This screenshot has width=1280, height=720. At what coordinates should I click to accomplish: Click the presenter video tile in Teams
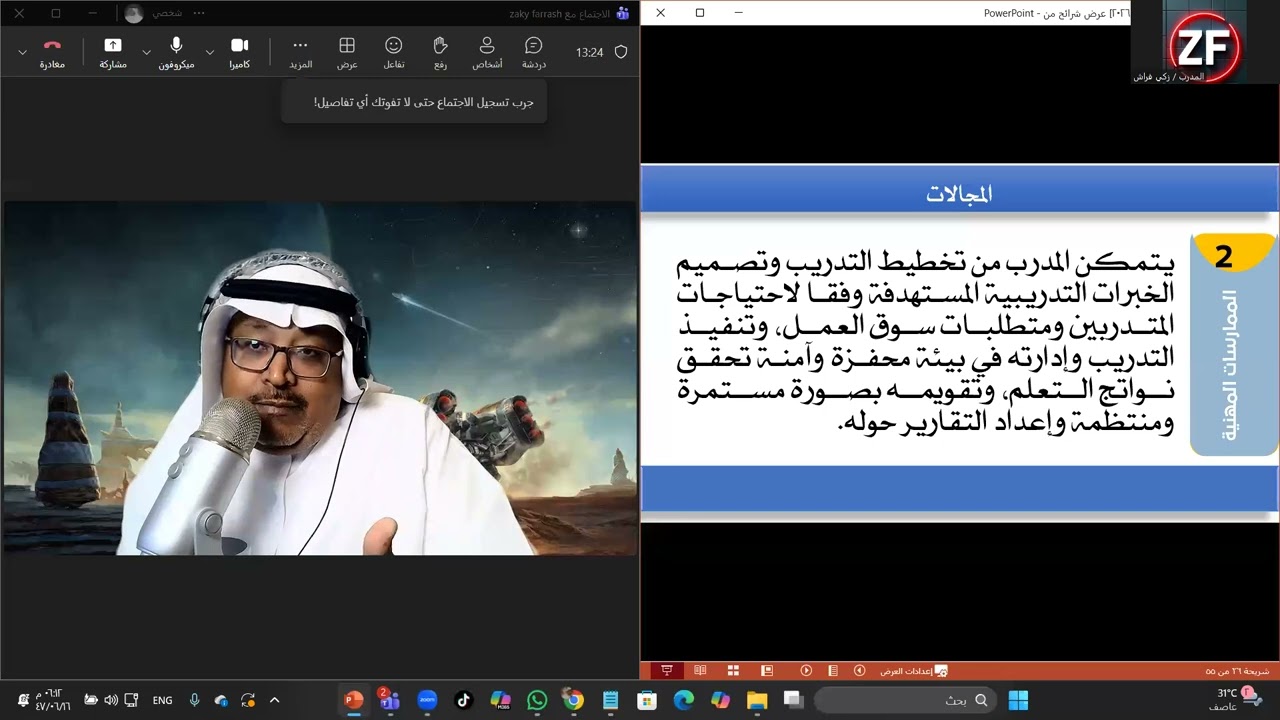coord(319,378)
